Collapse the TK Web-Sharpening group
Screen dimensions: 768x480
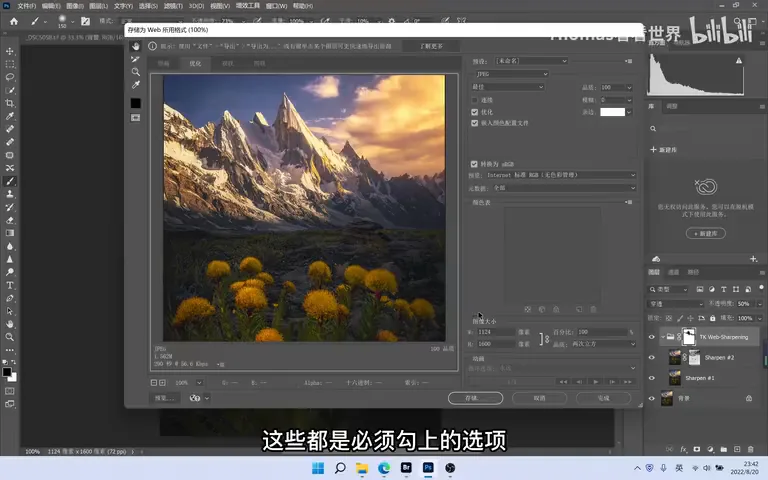click(663, 337)
